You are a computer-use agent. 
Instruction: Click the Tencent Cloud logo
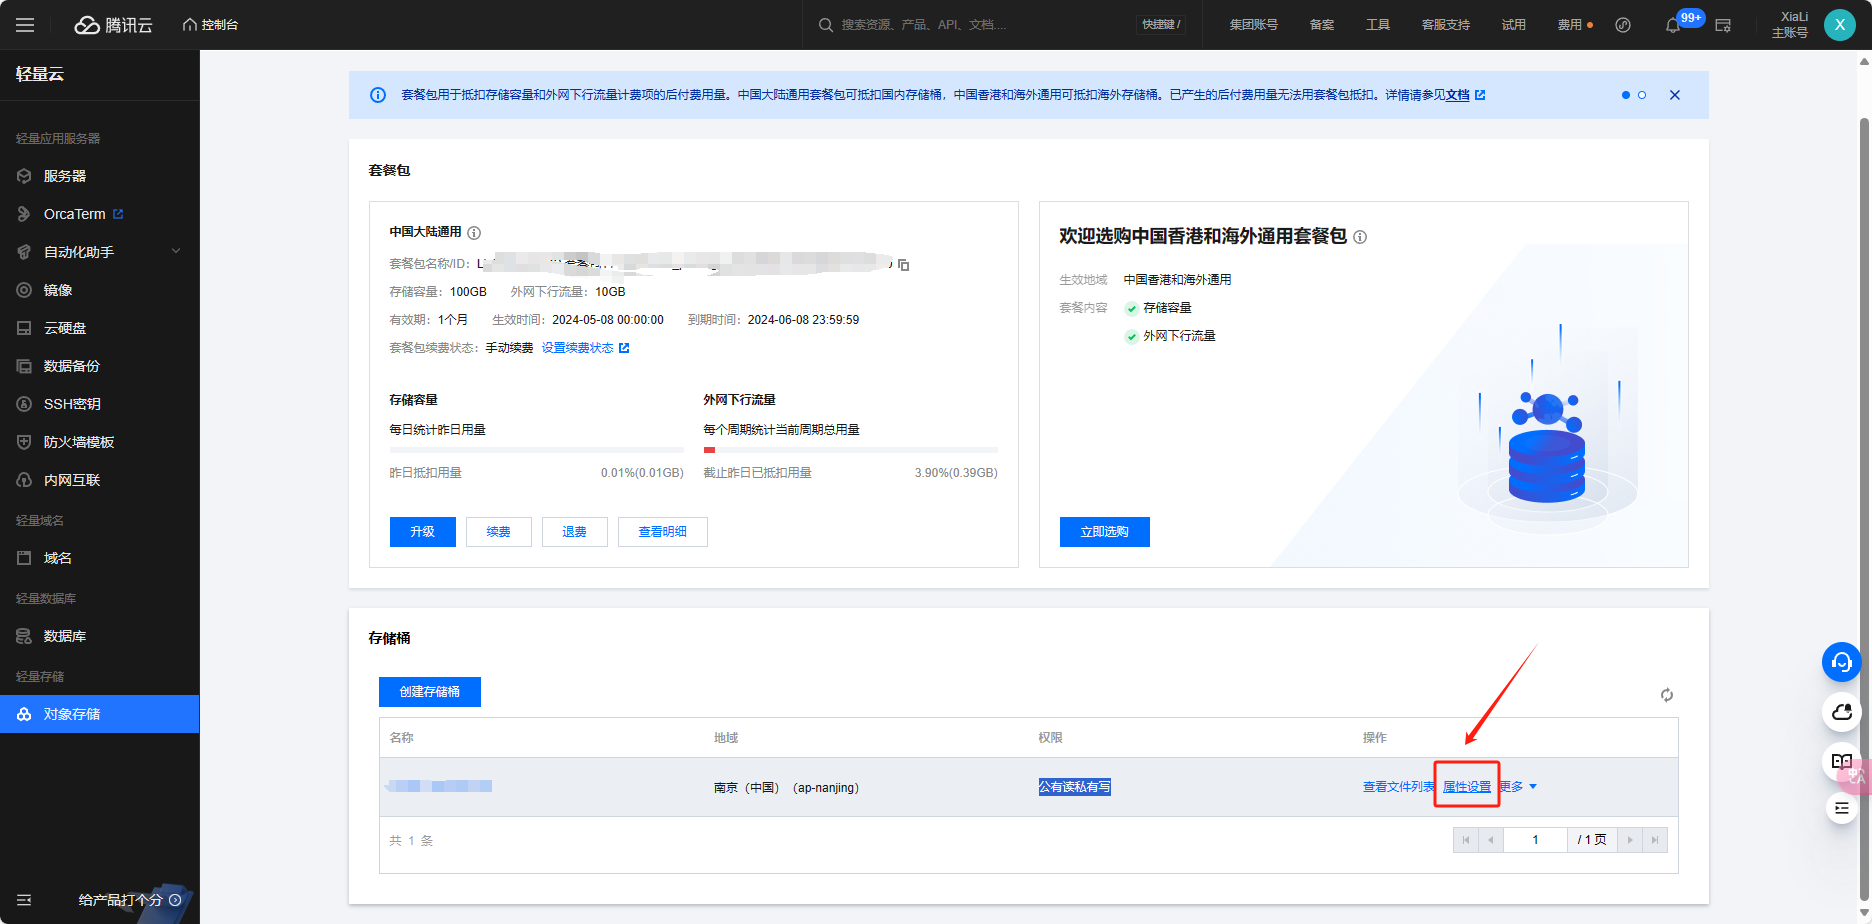click(113, 25)
